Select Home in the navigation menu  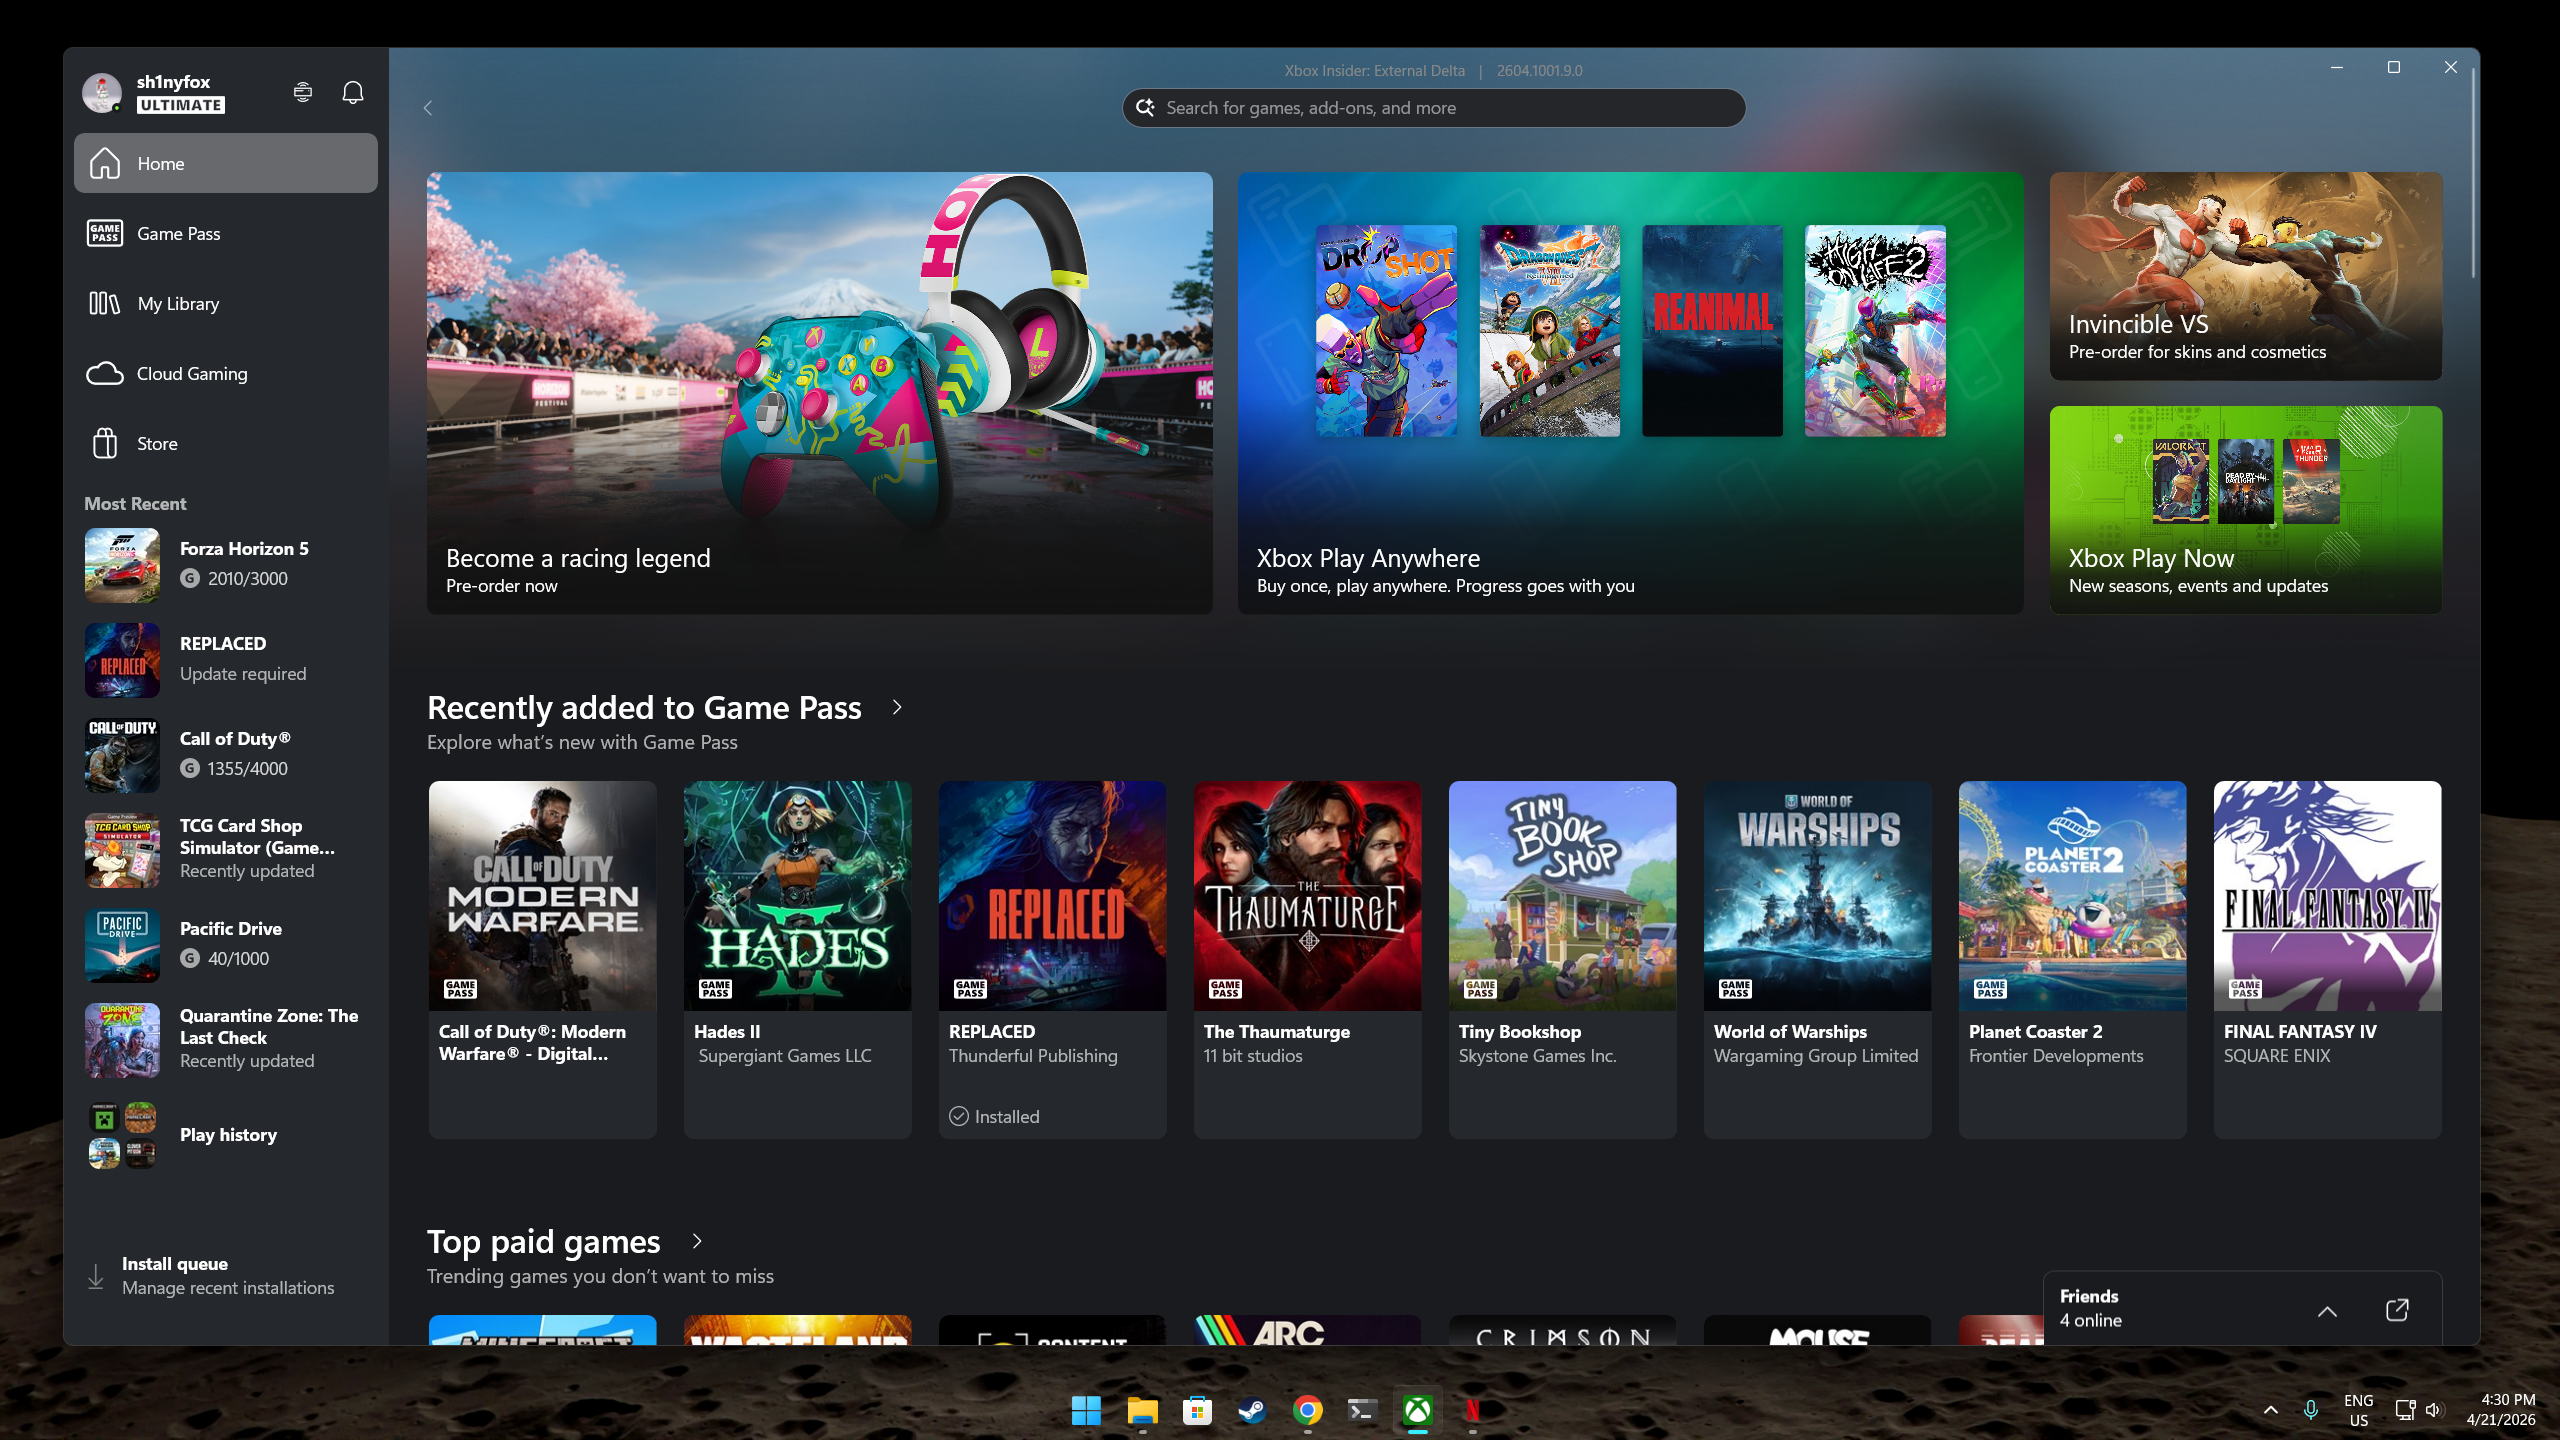tap(160, 163)
